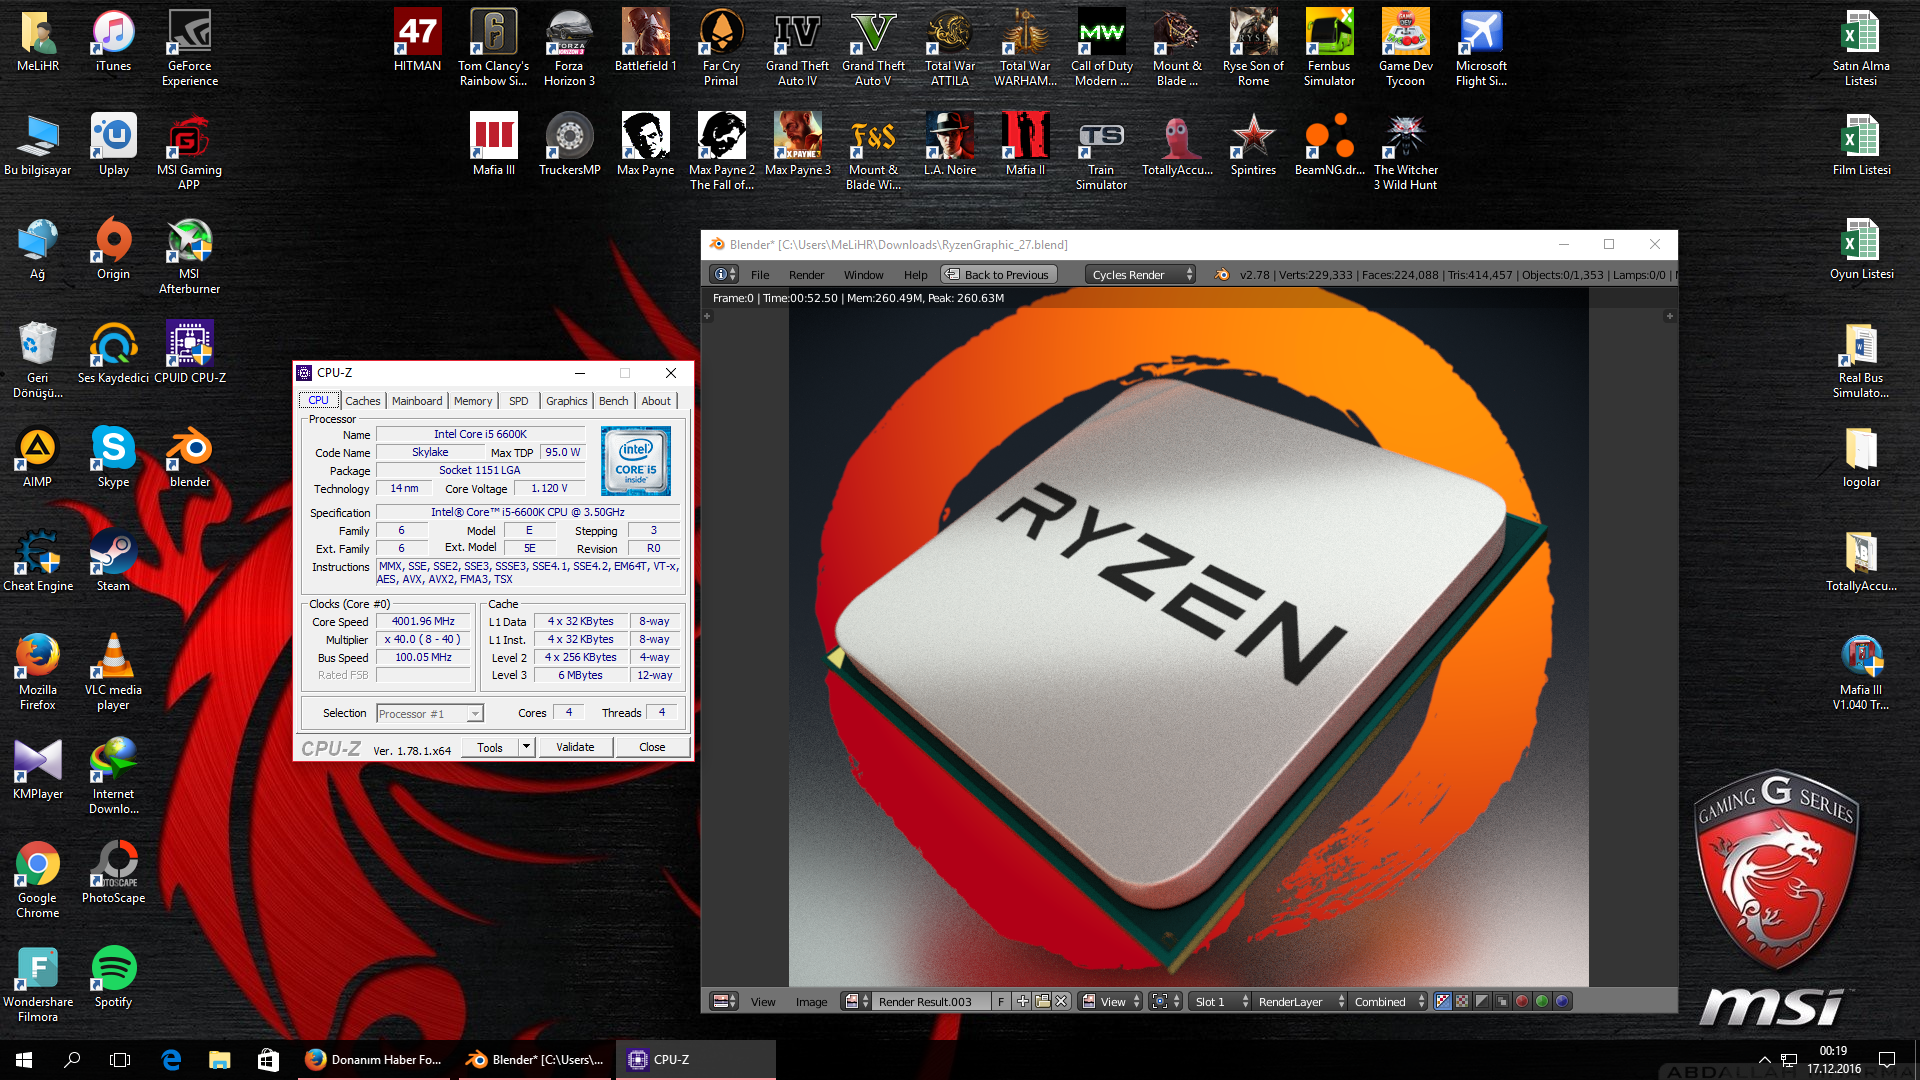Open the MSI Afterburner desktop icon
This screenshot has height=1080, width=1920.
[190, 257]
